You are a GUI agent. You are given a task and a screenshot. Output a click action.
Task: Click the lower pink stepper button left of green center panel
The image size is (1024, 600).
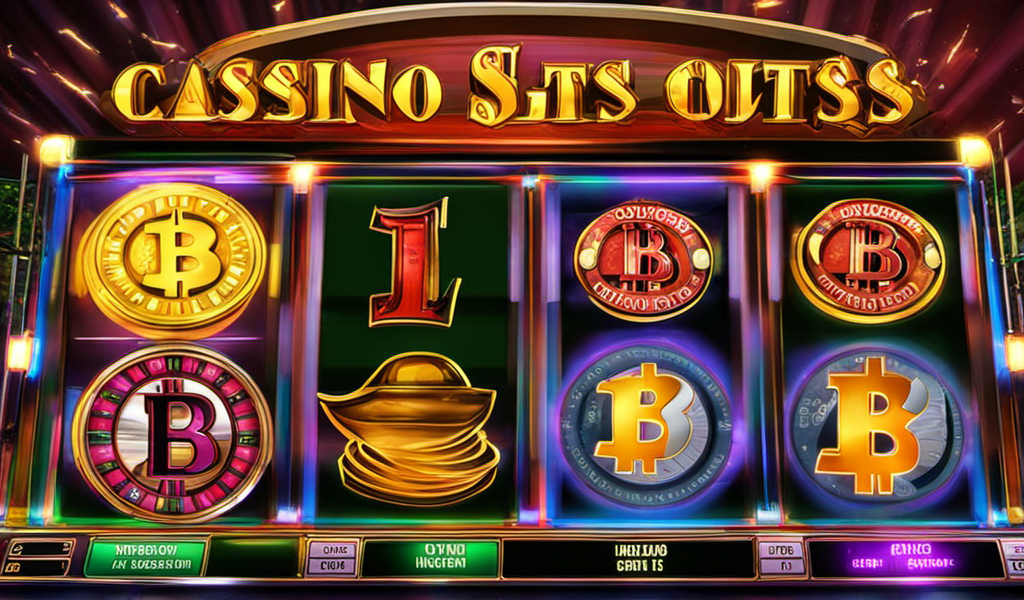pos(332,566)
